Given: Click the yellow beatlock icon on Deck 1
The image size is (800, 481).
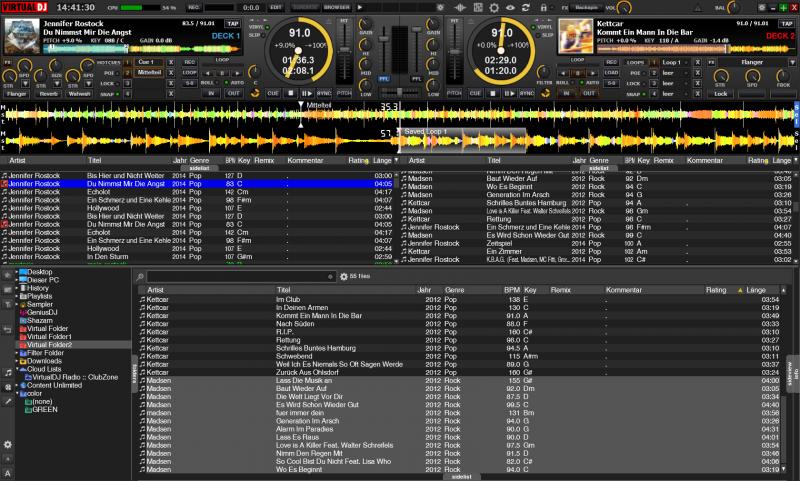Looking at the screenshot, I should pyautogui.click(x=255, y=93).
